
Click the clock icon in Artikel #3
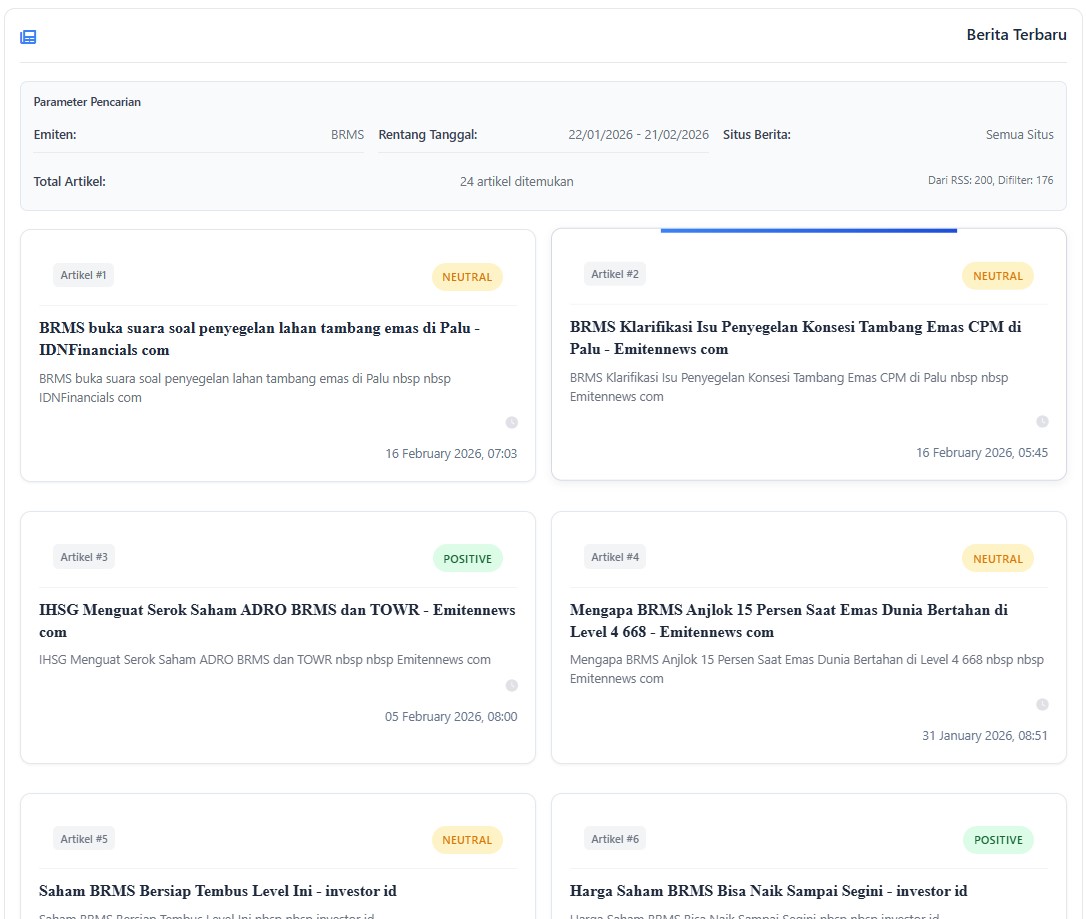click(x=512, y=686)
